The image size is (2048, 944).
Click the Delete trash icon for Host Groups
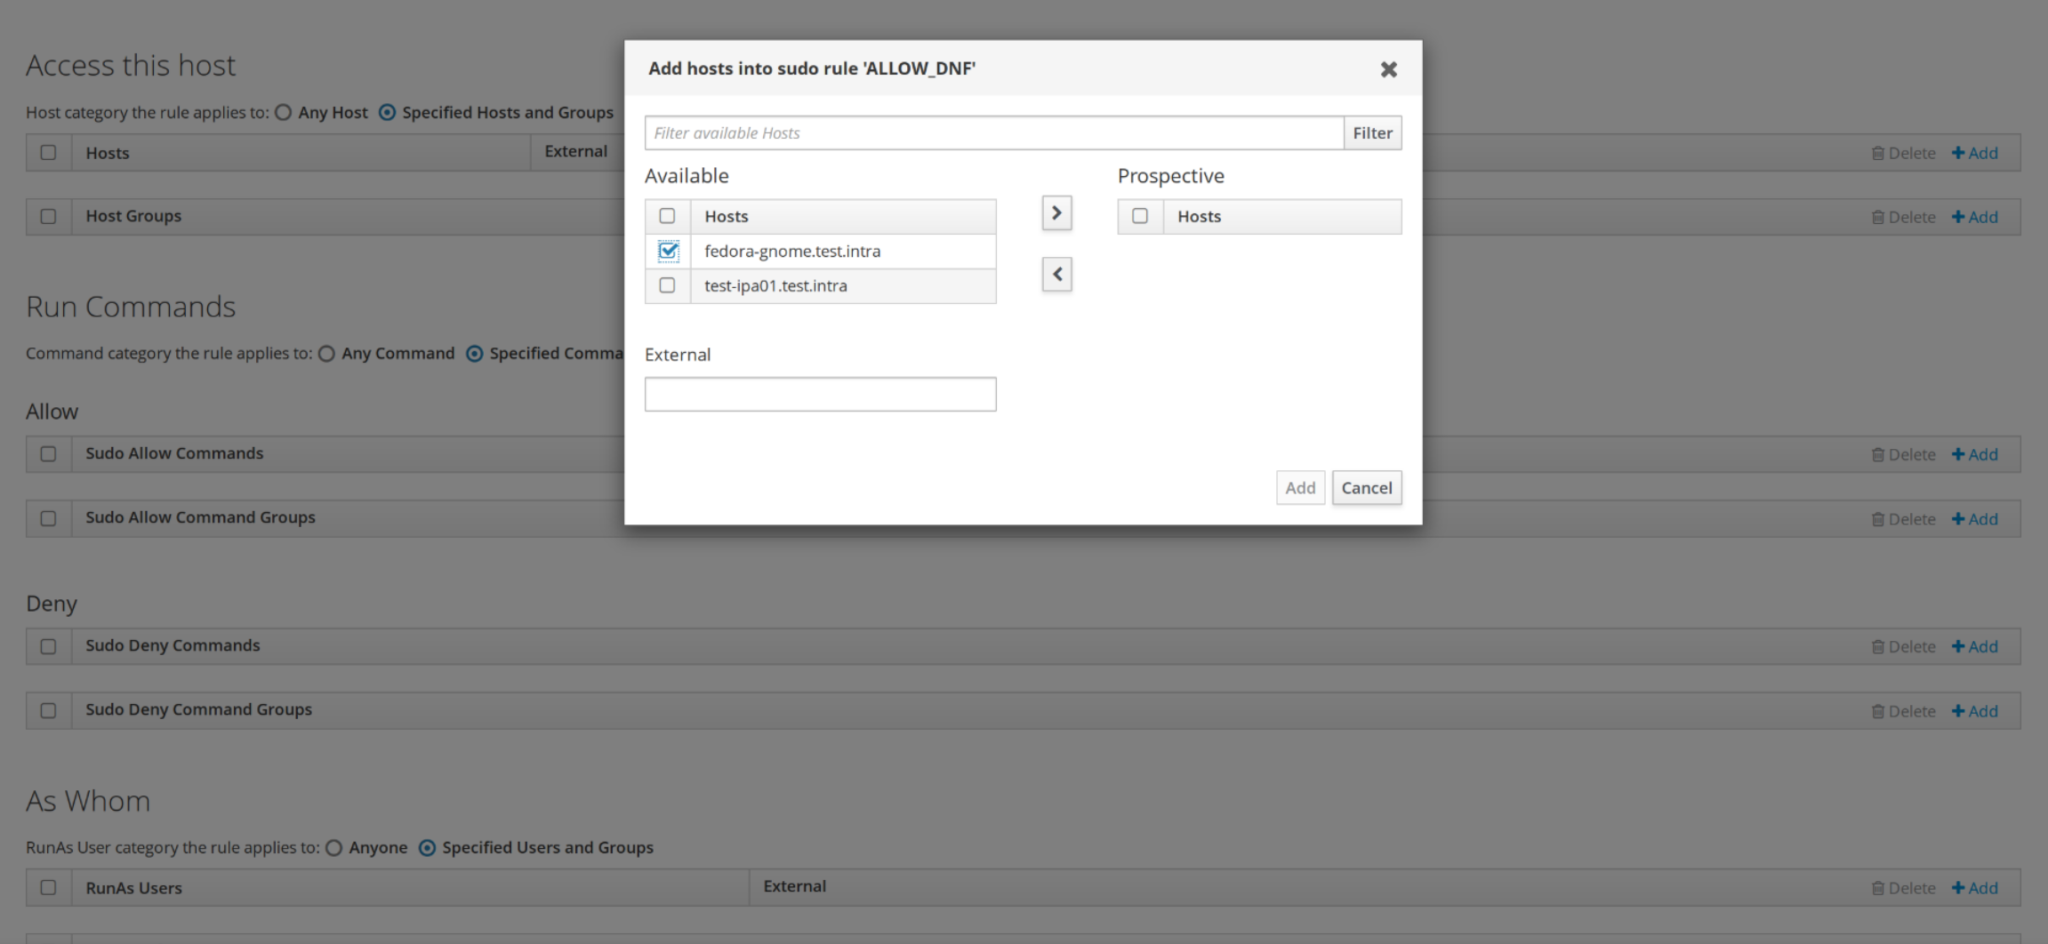pos(1903,217)
